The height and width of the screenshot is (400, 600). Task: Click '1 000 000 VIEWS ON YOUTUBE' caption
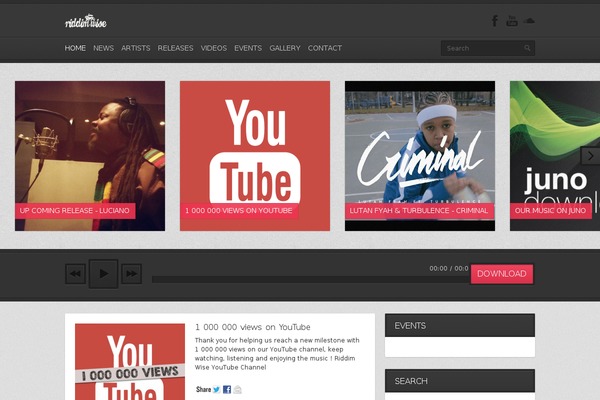tap(239, 211)
